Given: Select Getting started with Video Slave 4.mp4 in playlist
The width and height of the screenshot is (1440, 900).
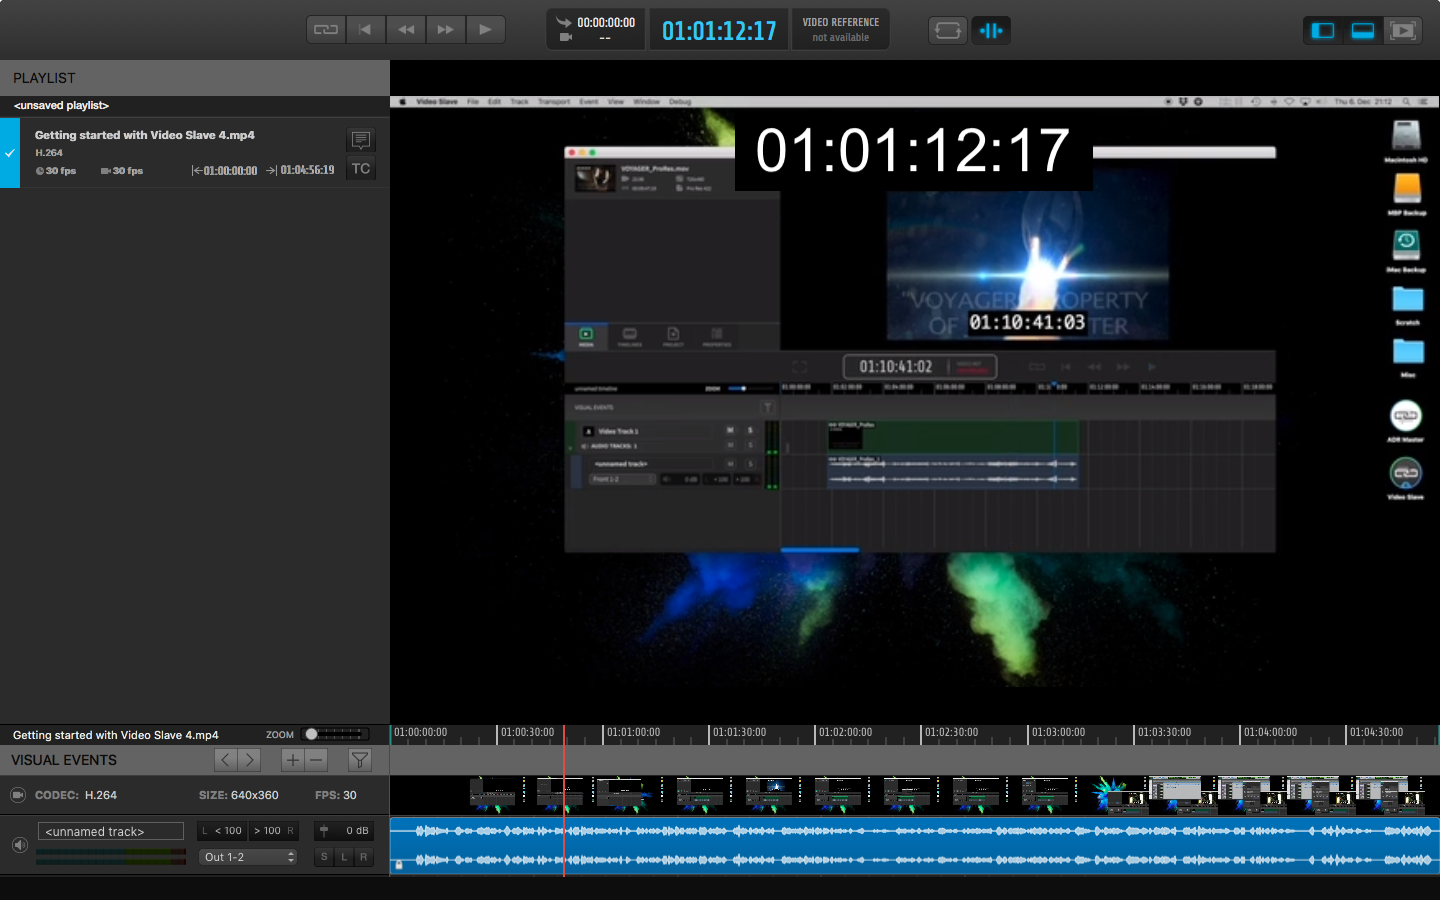Looking at the screenshot, I should tap(145, 135).
